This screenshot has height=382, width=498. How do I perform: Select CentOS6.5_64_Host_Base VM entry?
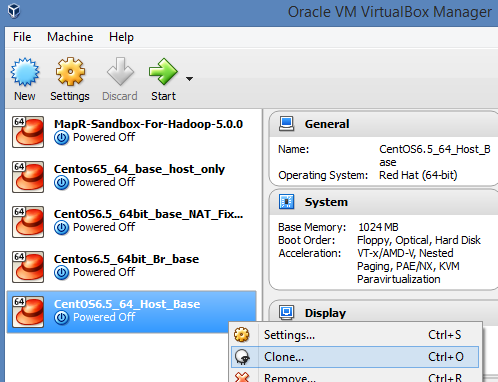(x=132, y=312)
